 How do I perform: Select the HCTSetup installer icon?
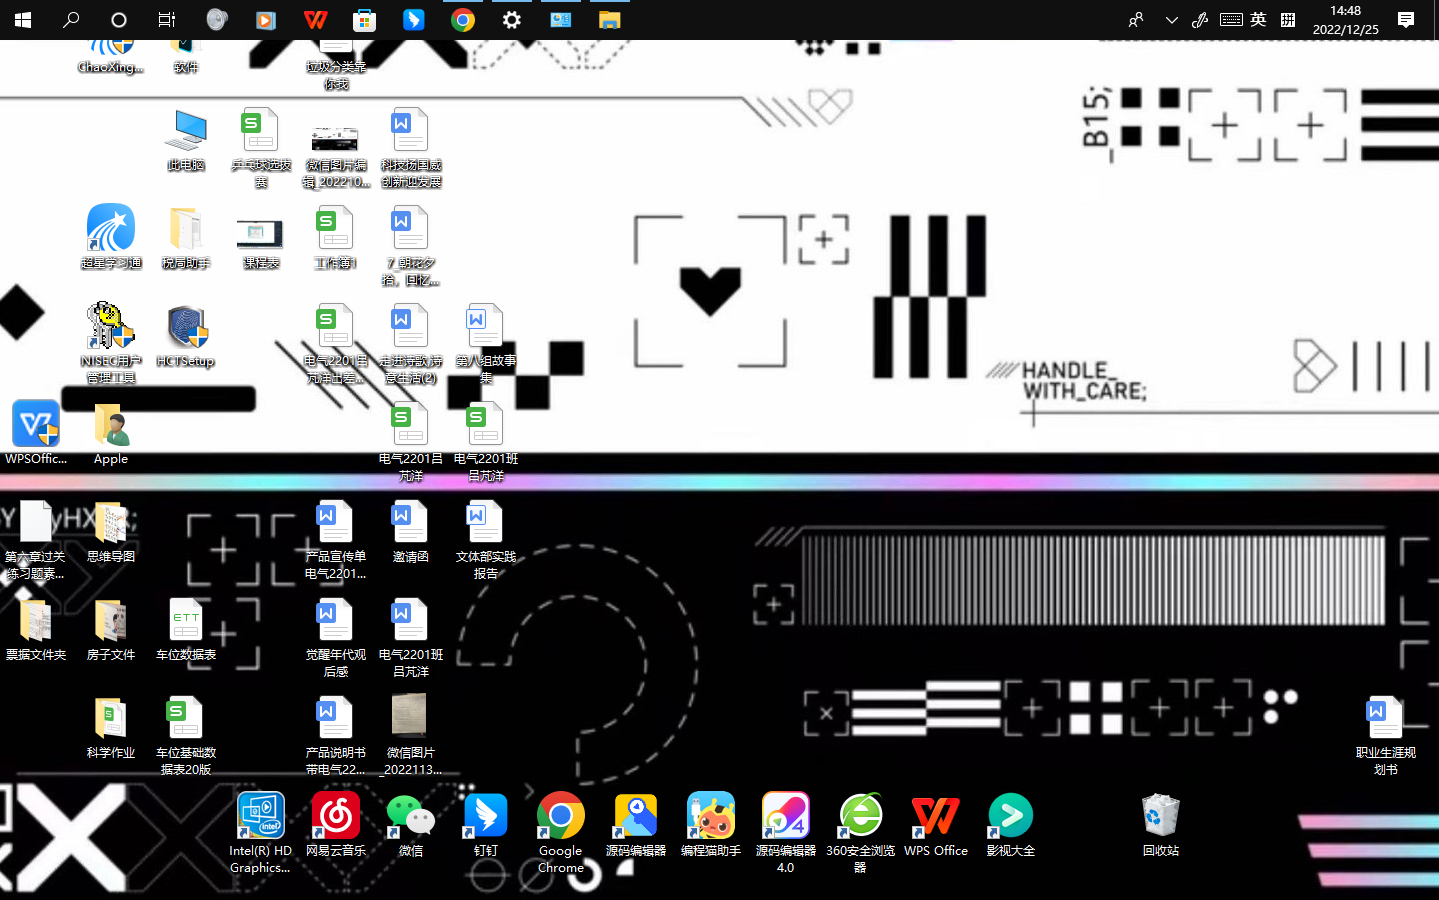pyautogui.click(x=186, y=336)
